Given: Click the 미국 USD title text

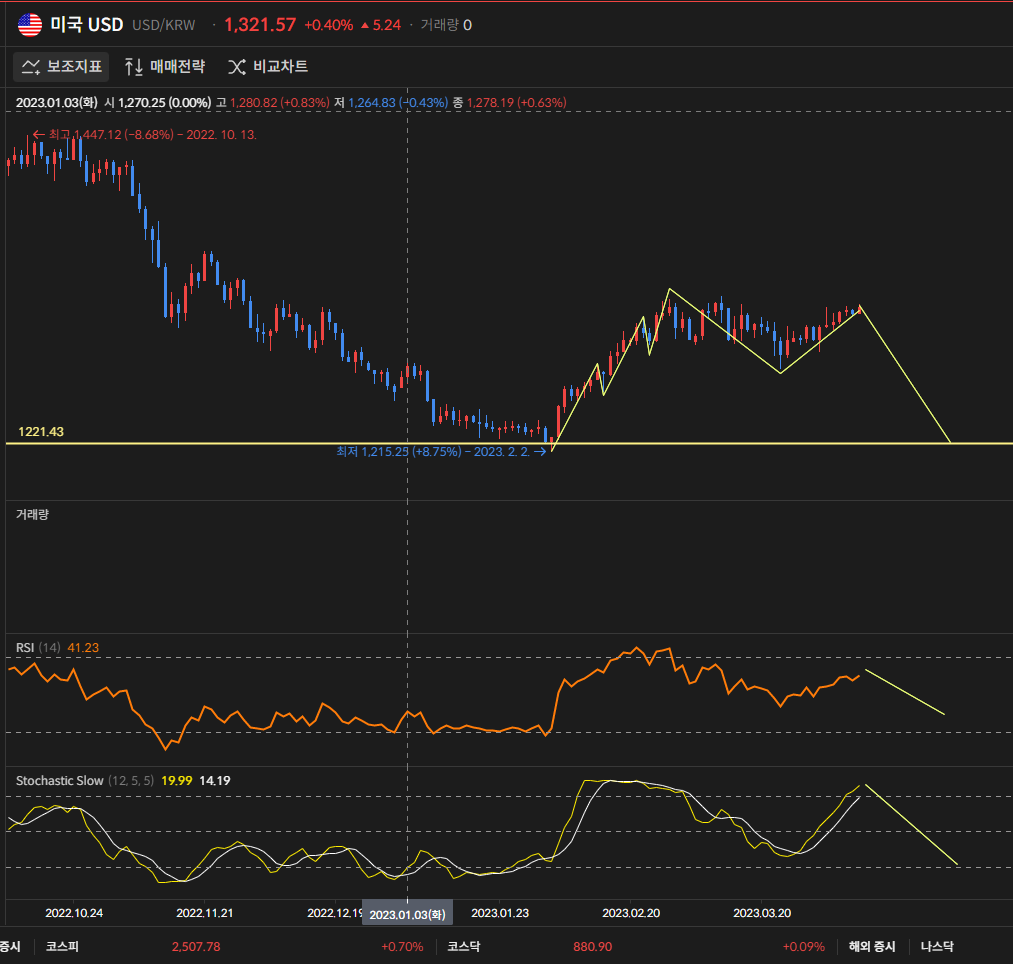Looking at the screenshot, I should (x=87, y=25).
